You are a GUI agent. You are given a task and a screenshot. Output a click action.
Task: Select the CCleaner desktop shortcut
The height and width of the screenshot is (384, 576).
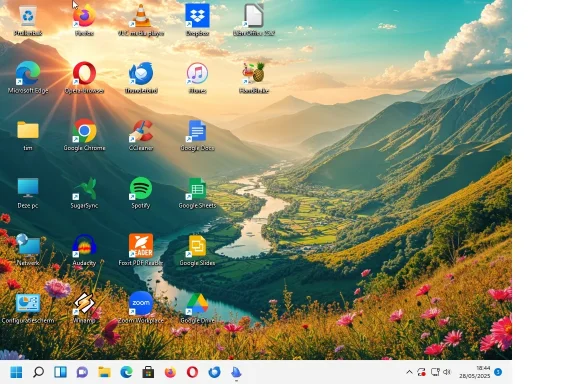point(141,135)
